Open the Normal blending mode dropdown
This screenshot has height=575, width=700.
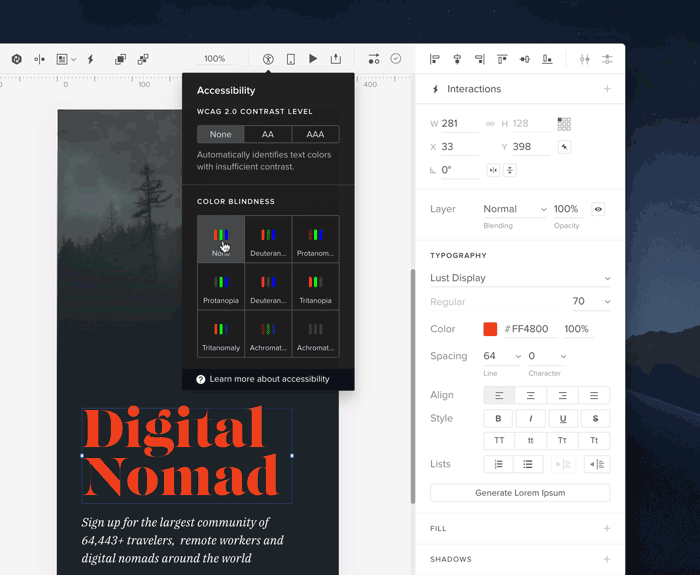[x=515, y=209]
